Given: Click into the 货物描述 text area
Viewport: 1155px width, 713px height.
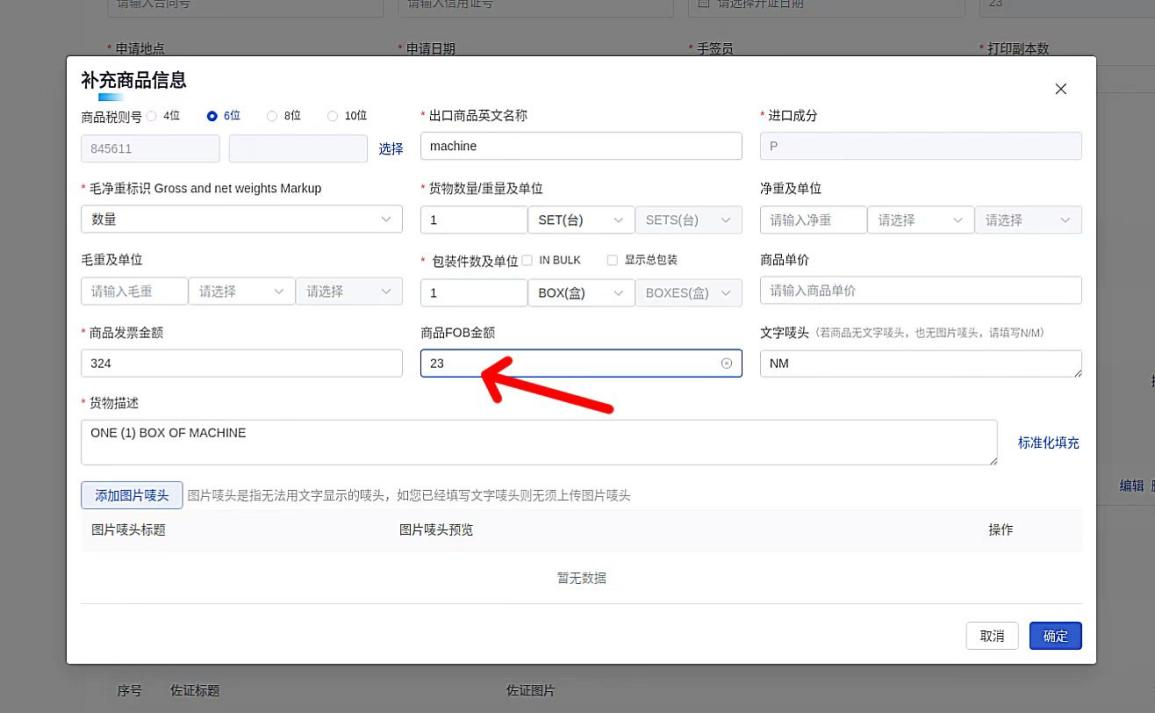Looking at the screenshot, I should (538, 442).
